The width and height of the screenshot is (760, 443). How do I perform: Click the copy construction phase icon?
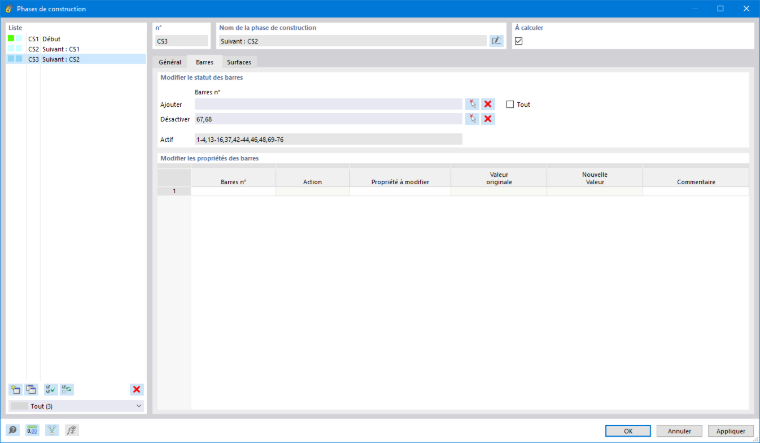32,389
